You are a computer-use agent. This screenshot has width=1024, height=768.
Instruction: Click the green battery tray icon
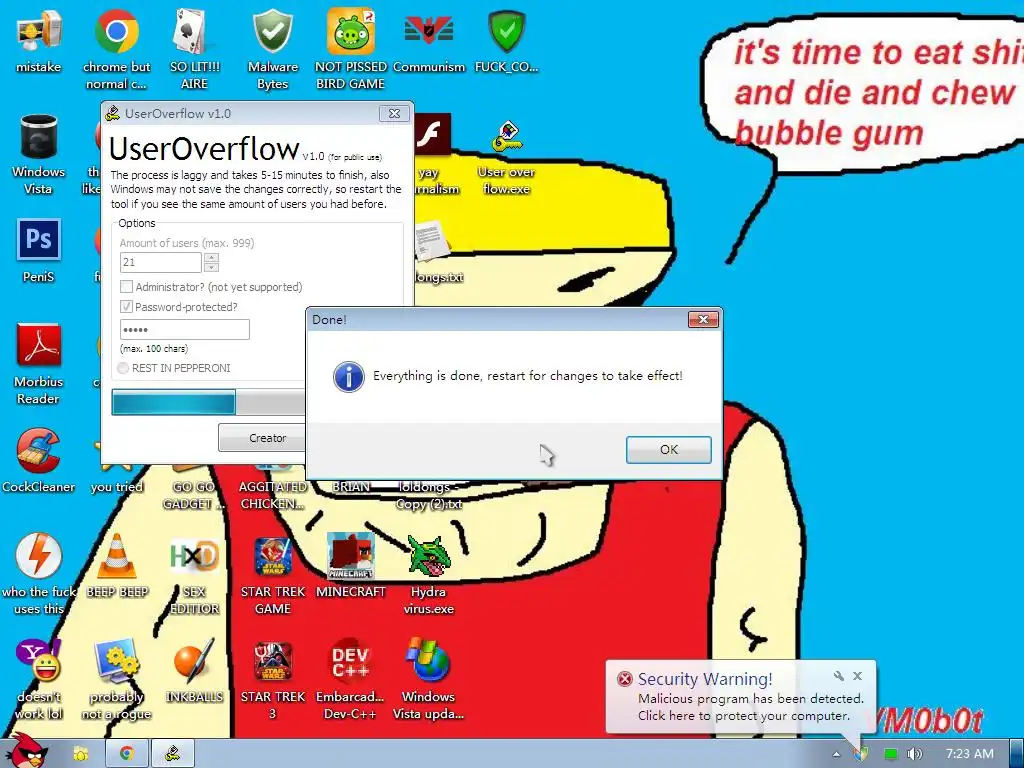[890, 754]
